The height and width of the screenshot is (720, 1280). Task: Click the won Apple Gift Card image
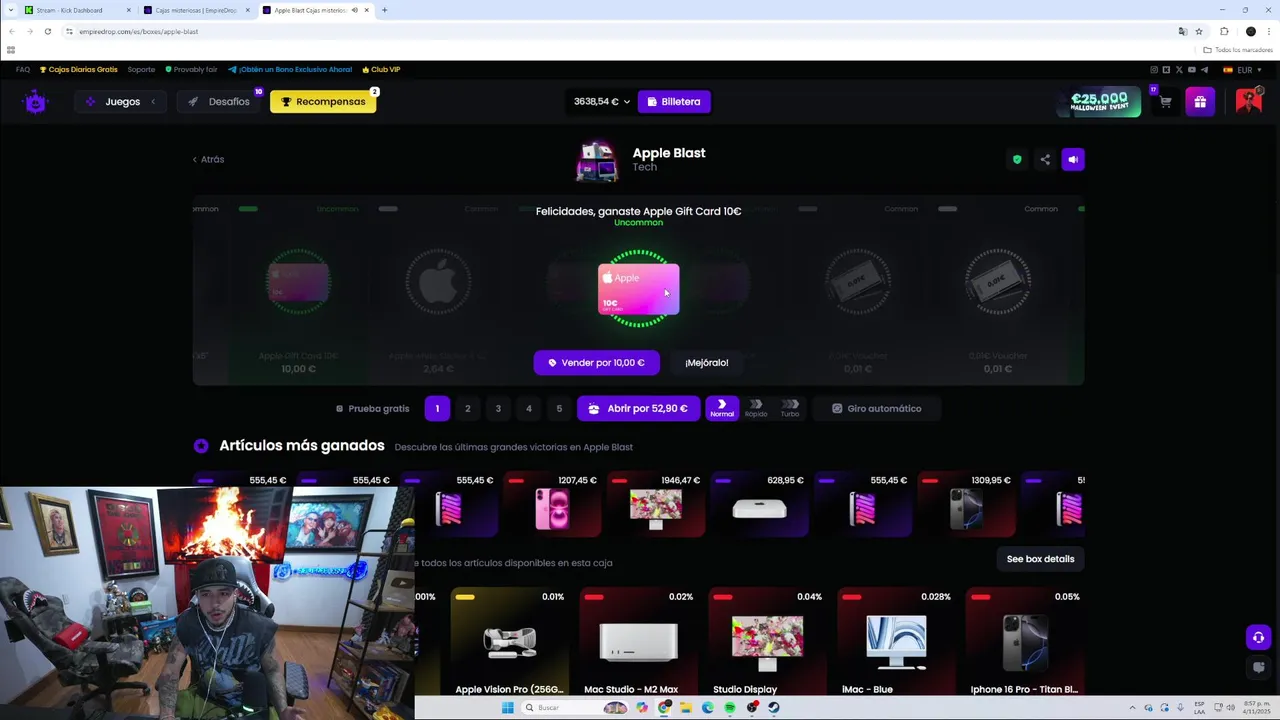point(638,289)
